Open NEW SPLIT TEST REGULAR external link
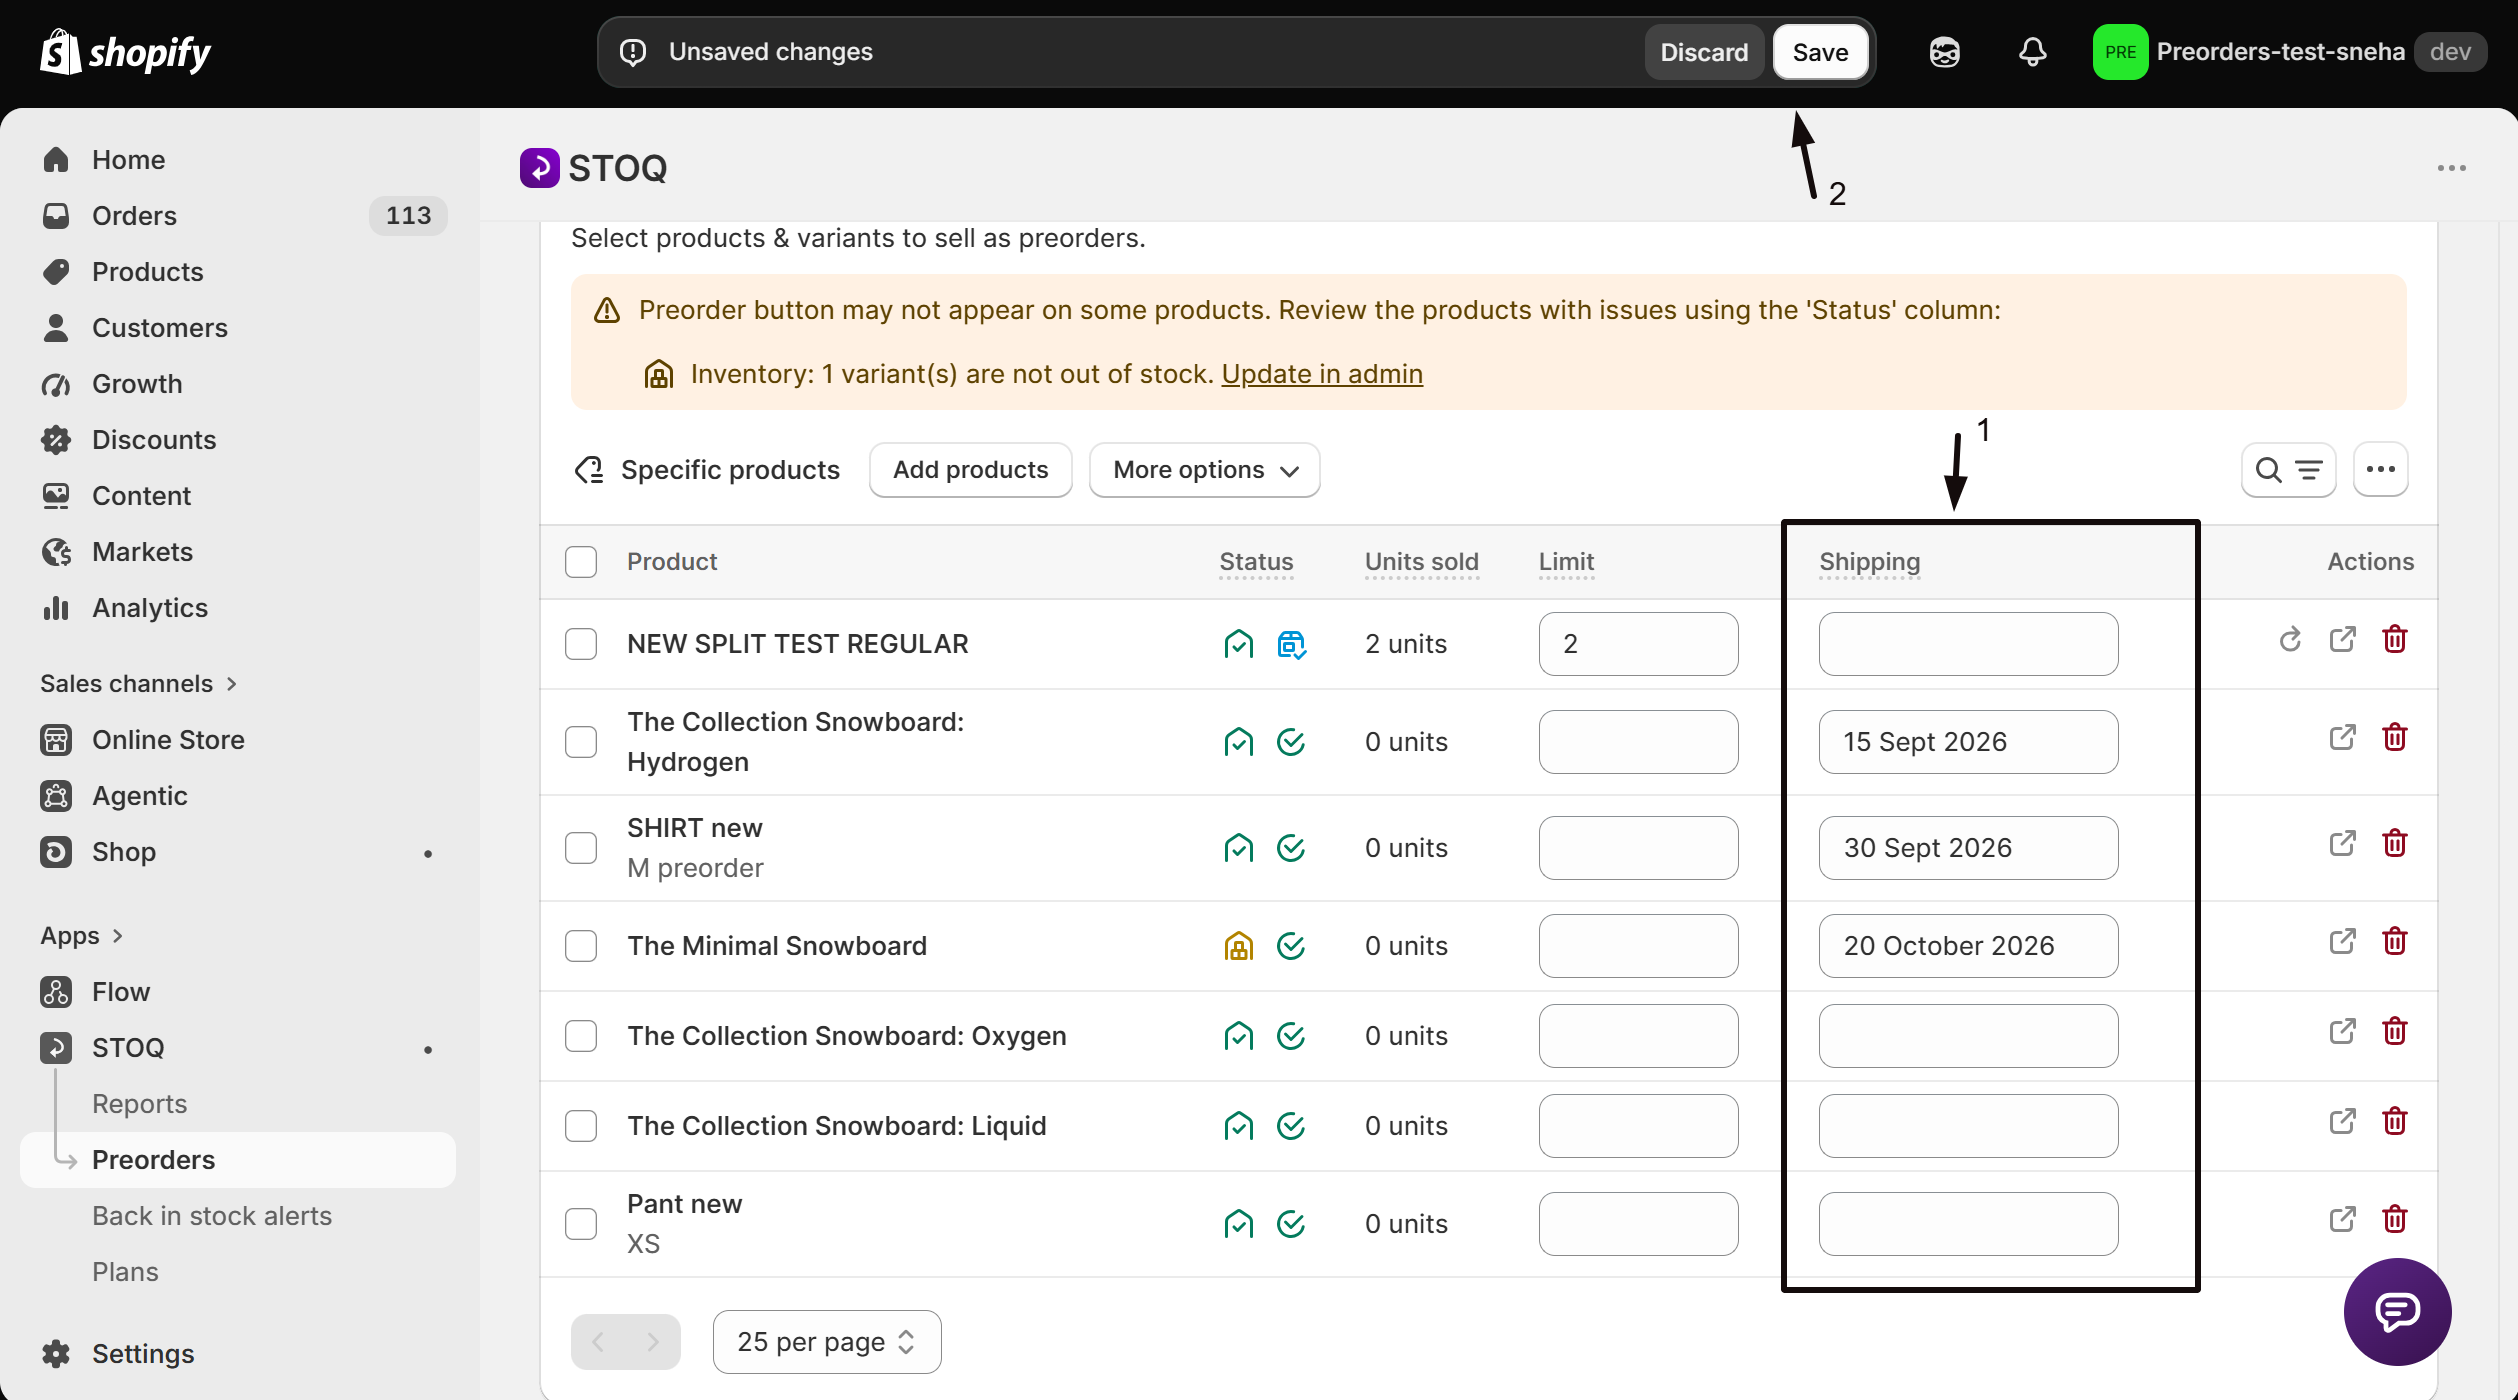The image size is (2518, 1400). point(2342,640)
